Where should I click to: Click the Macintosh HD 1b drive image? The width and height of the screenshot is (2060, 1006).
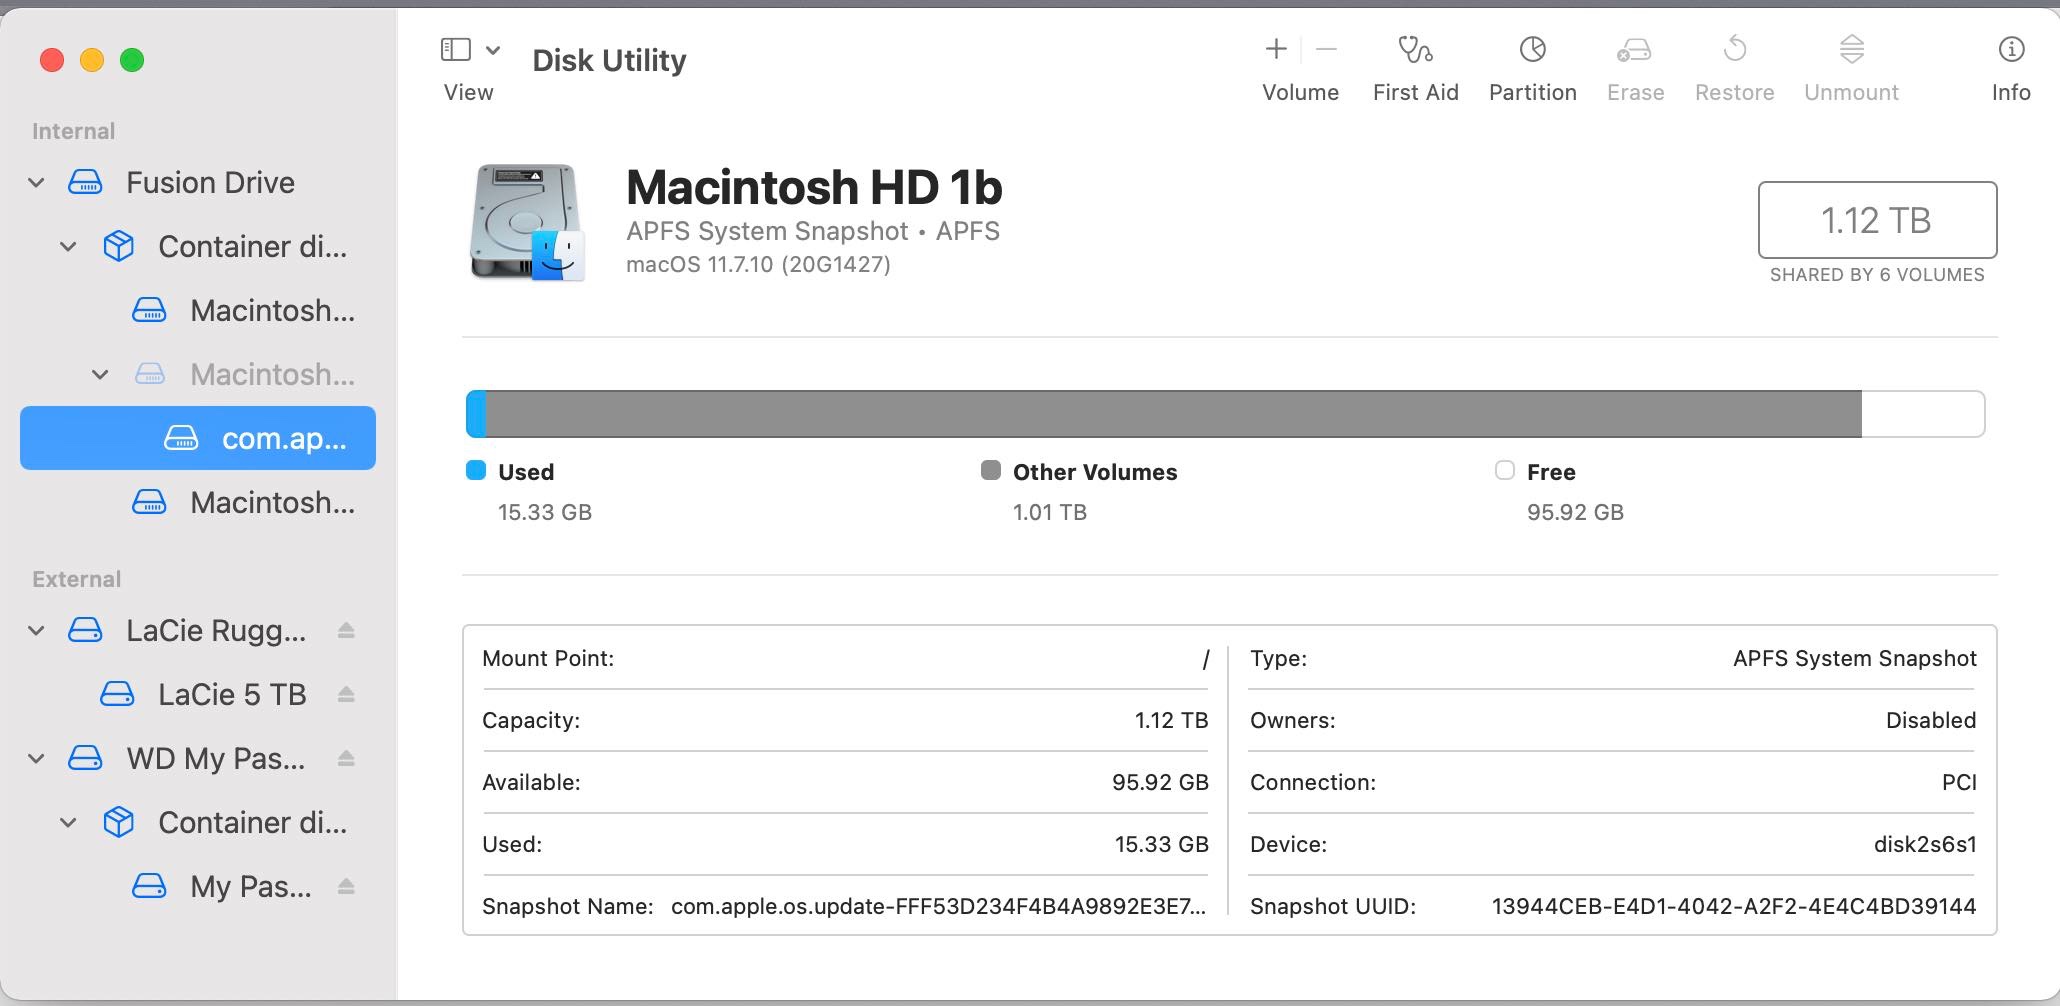click(527, 222)
